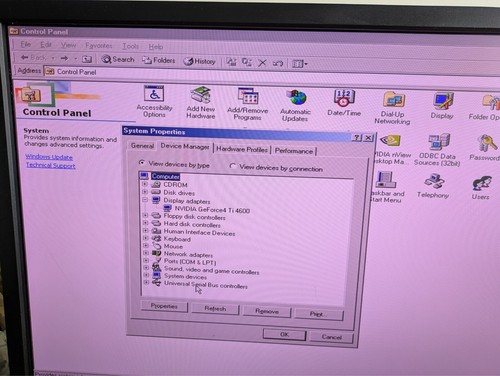The width and height of the screenshot is (500, 376).
Task: Open the Help menu
Action: 155,47
